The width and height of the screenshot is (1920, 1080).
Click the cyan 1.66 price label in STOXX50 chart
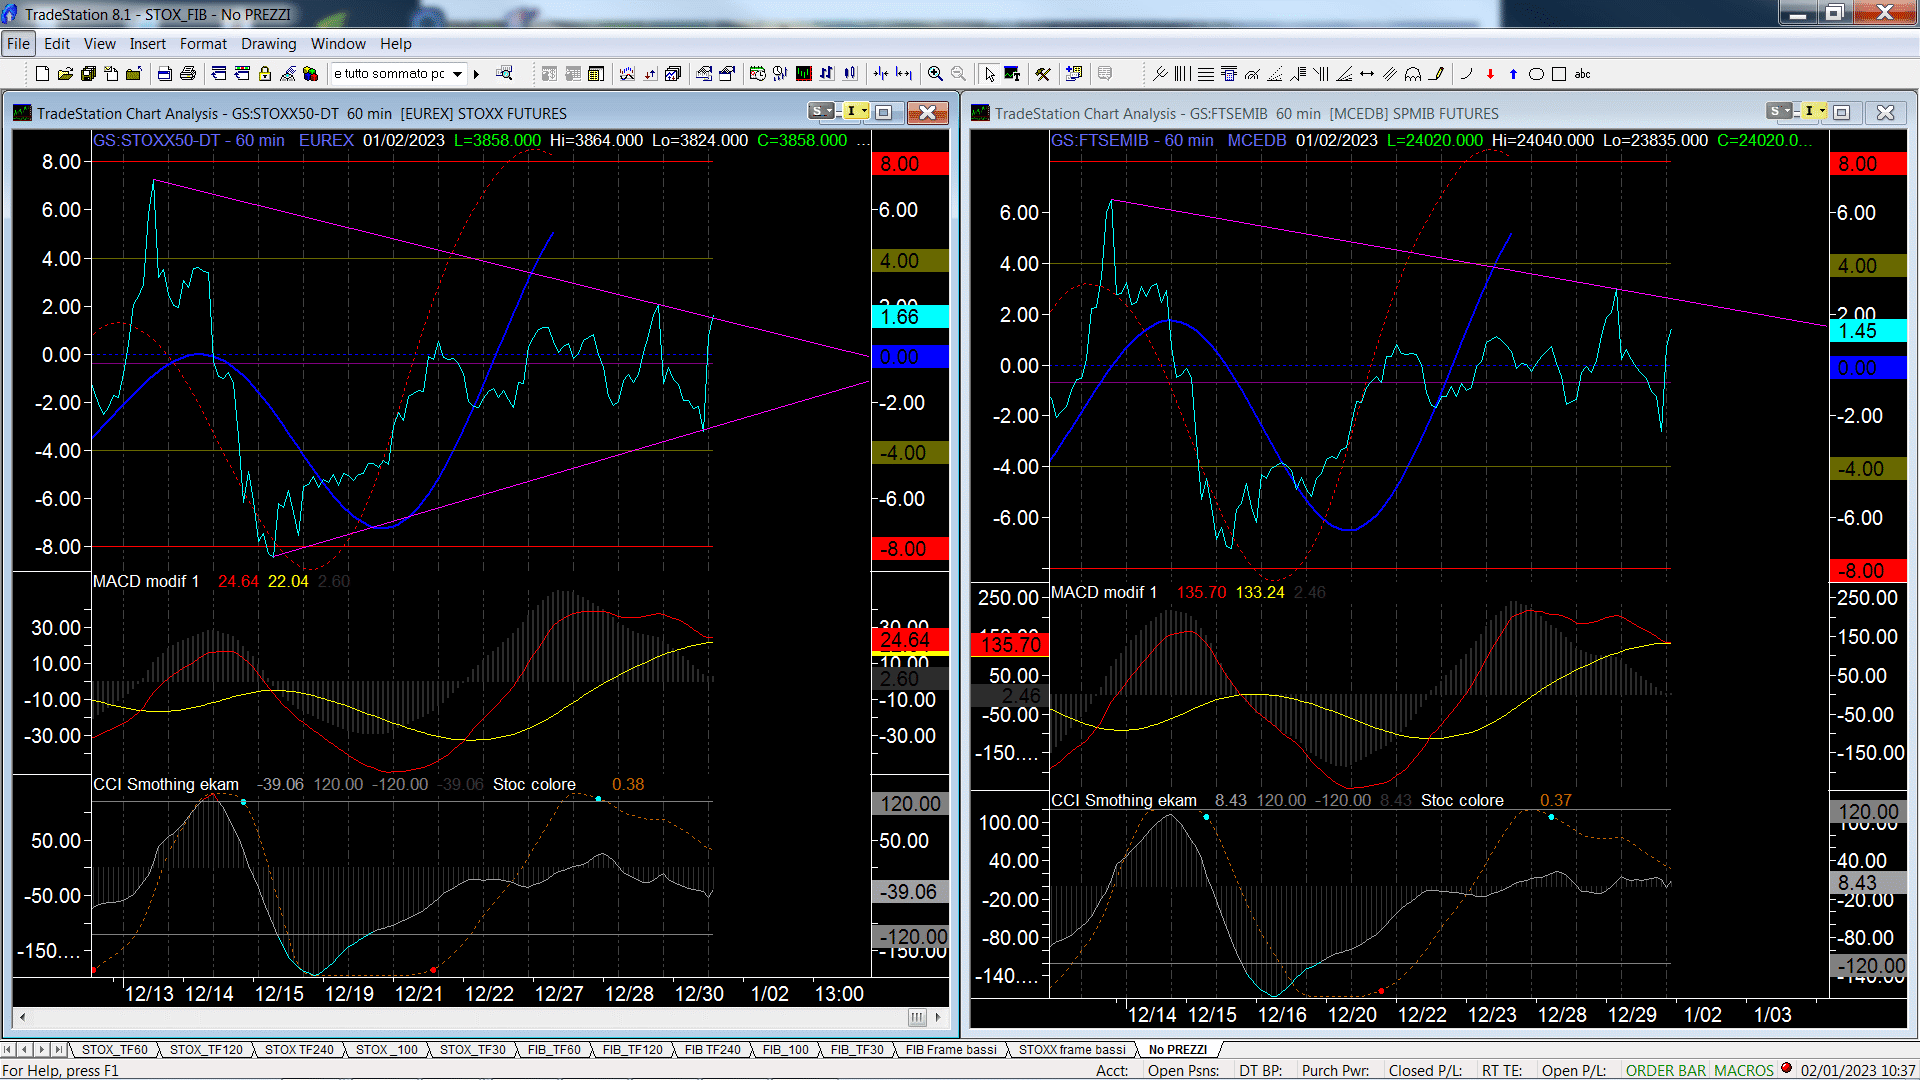coord(910,317)
